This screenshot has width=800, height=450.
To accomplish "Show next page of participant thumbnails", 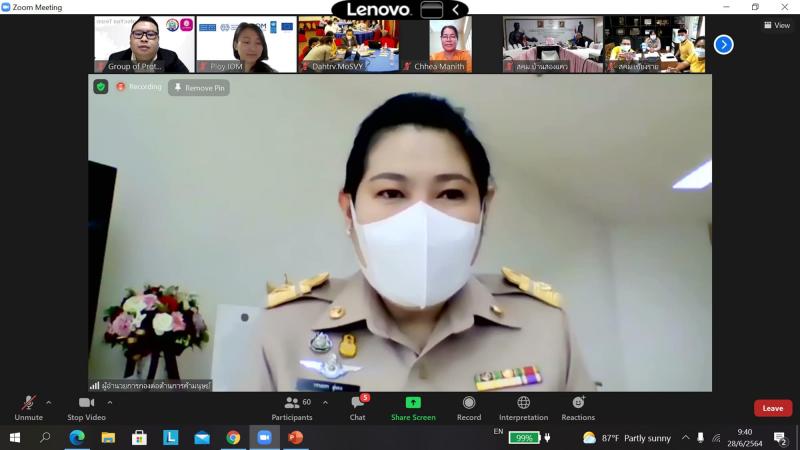I will coord(723,44).
